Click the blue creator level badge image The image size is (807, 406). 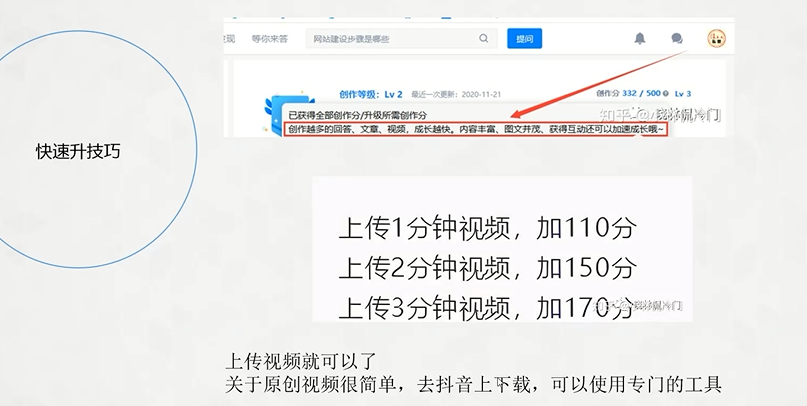288,113
